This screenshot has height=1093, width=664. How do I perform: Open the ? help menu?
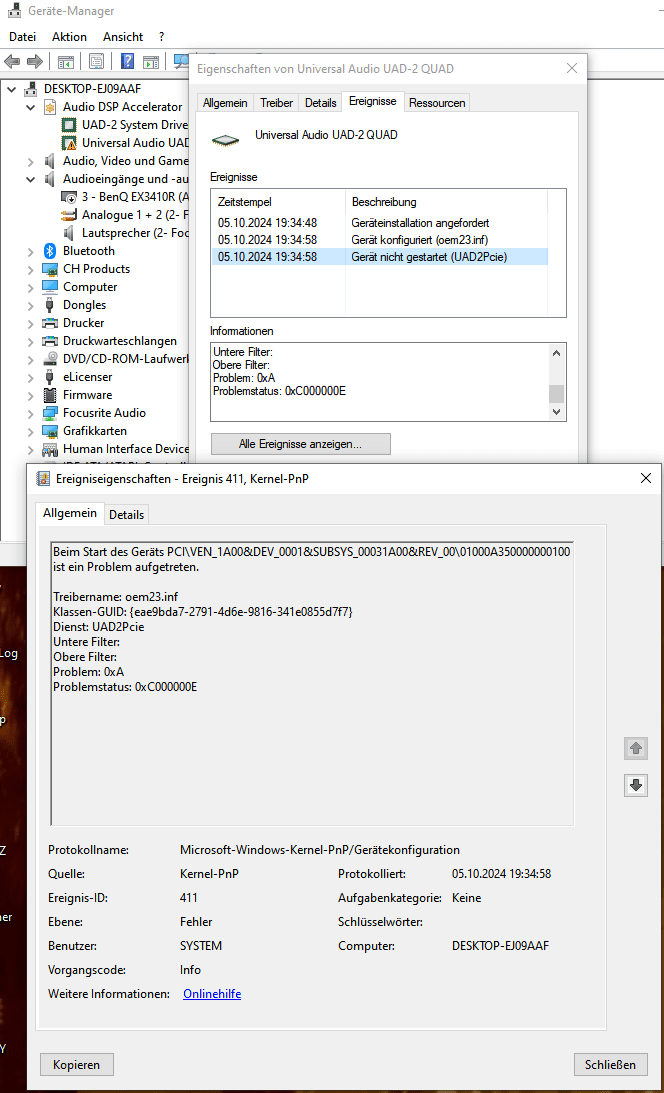pyautogui.click(x=162, y=37)
